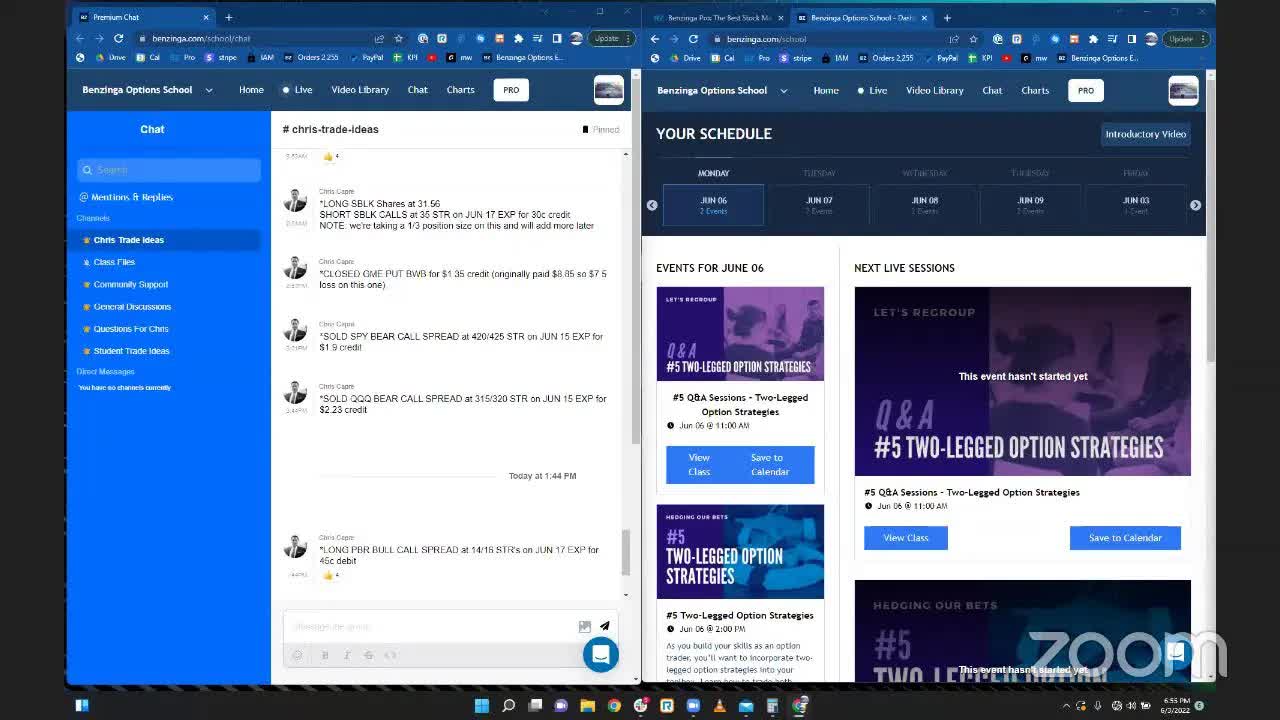The height and width of the screenshot is (720, 1280).
Task: Toggle bold formatting in message composer
Action: click(x=324, y=655)
